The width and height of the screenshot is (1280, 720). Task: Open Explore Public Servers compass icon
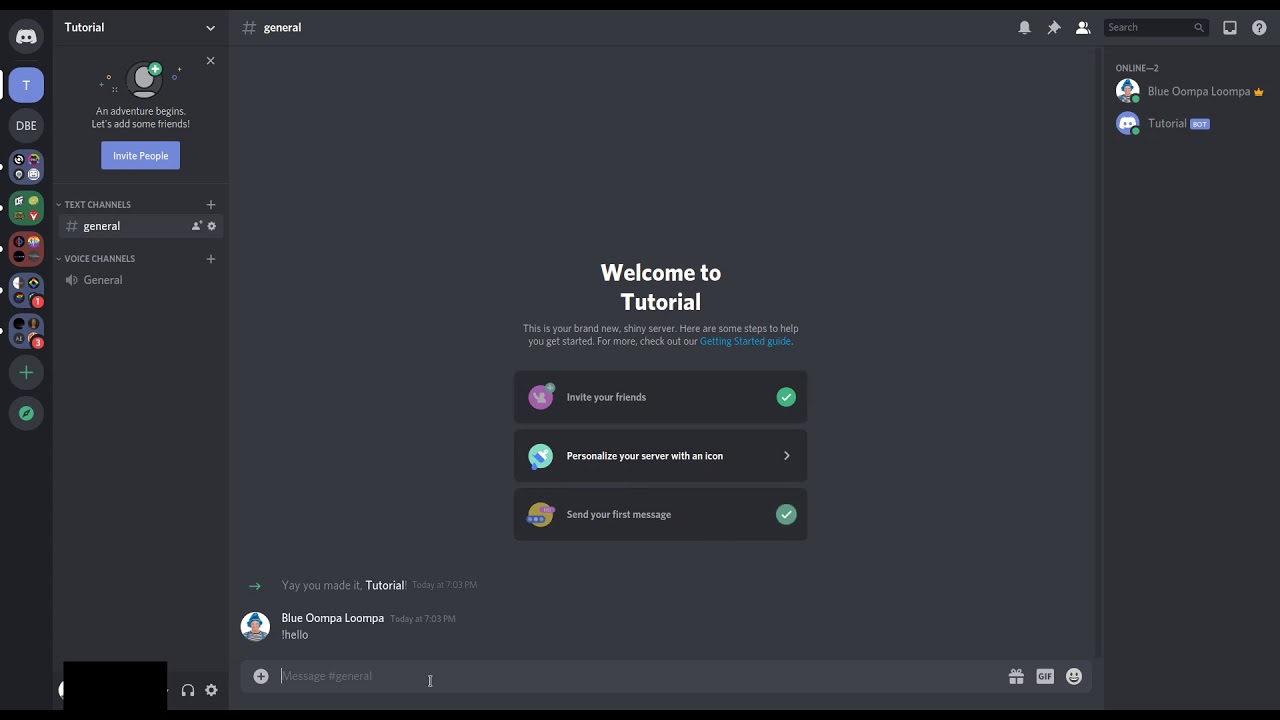click(26, 413)
